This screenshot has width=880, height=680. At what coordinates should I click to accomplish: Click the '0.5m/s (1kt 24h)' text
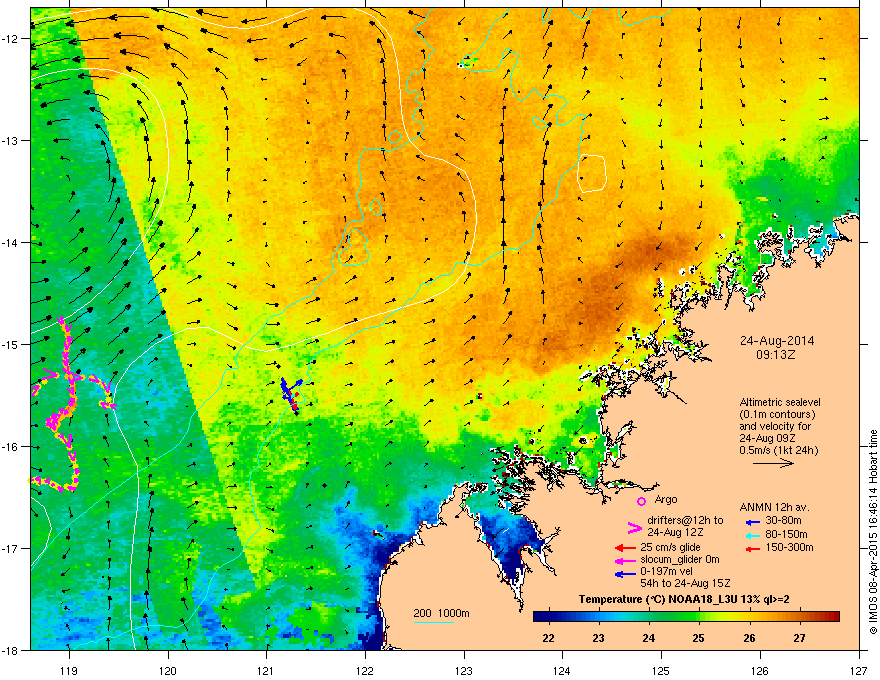pyautogui.click(x=778, y=451)
